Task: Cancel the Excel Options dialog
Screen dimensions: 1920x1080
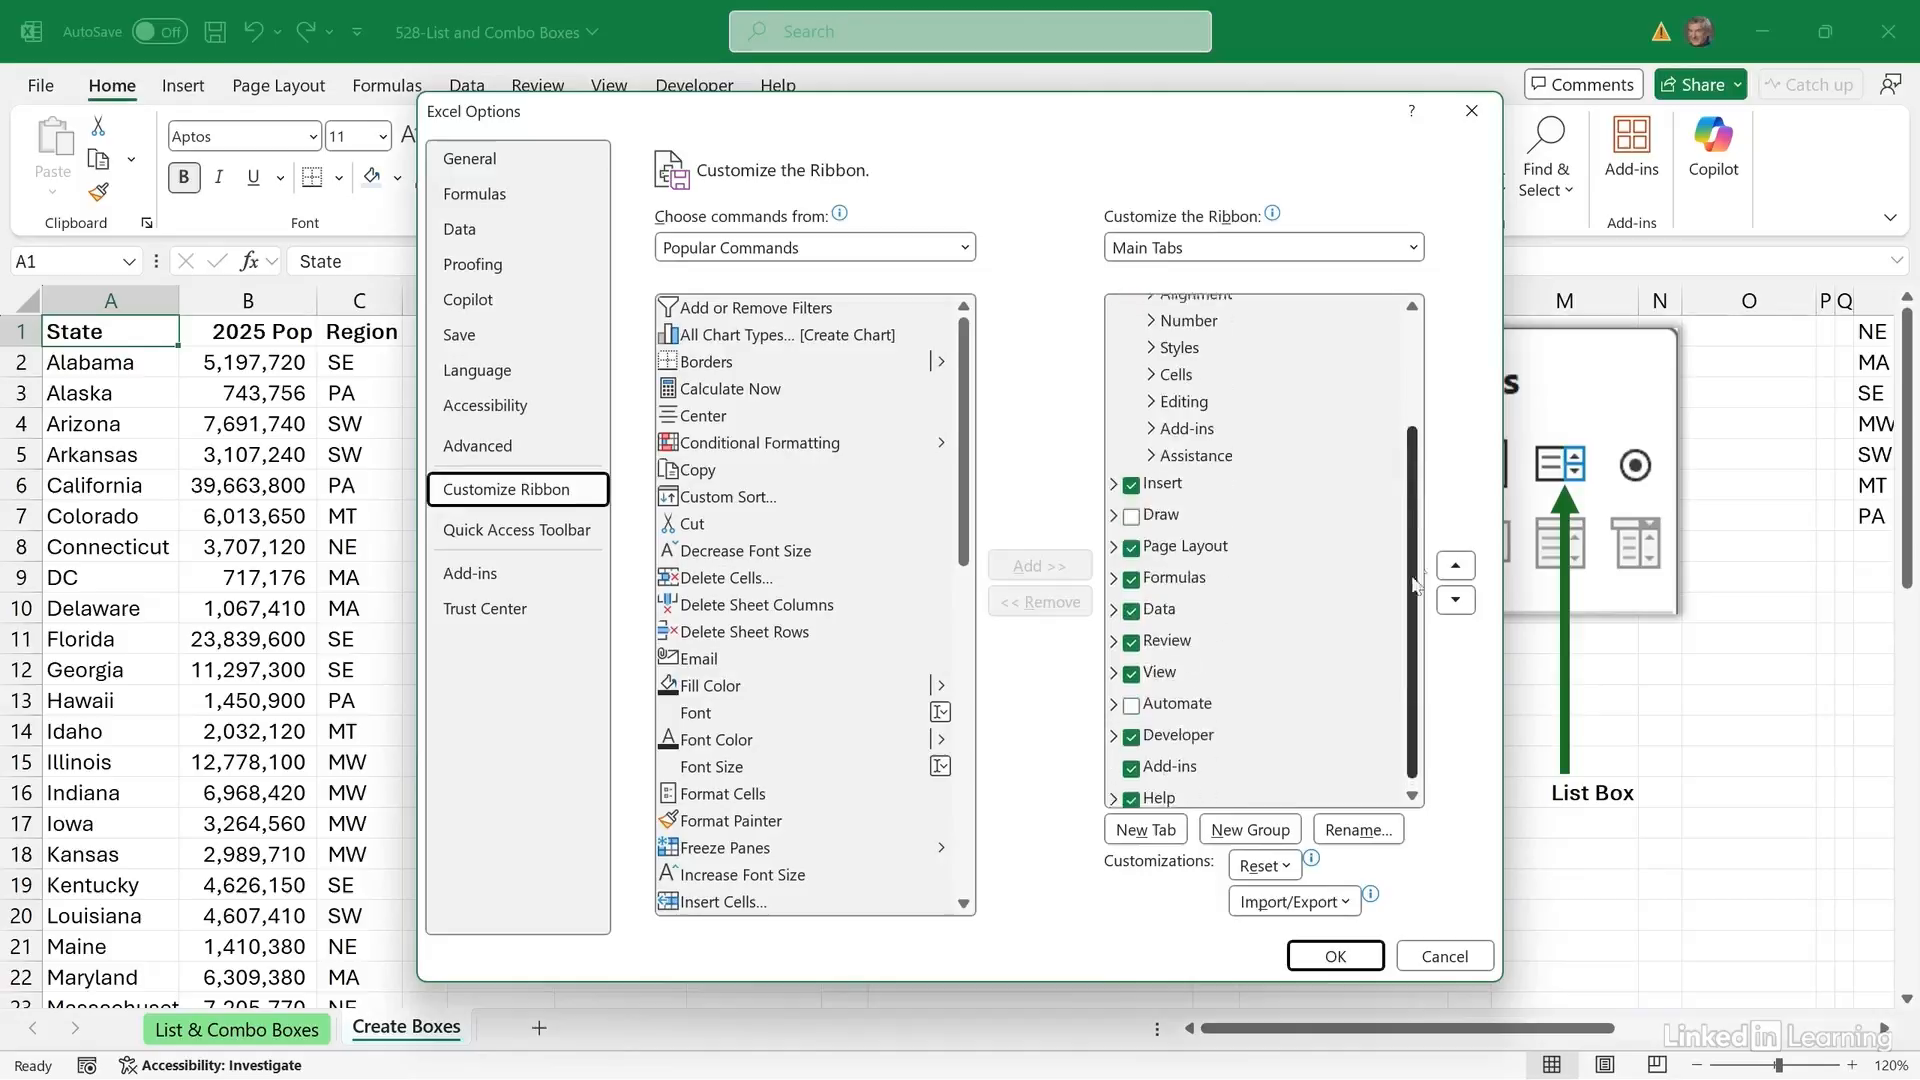Action: pyautogui.click(x=1445, y=956)
